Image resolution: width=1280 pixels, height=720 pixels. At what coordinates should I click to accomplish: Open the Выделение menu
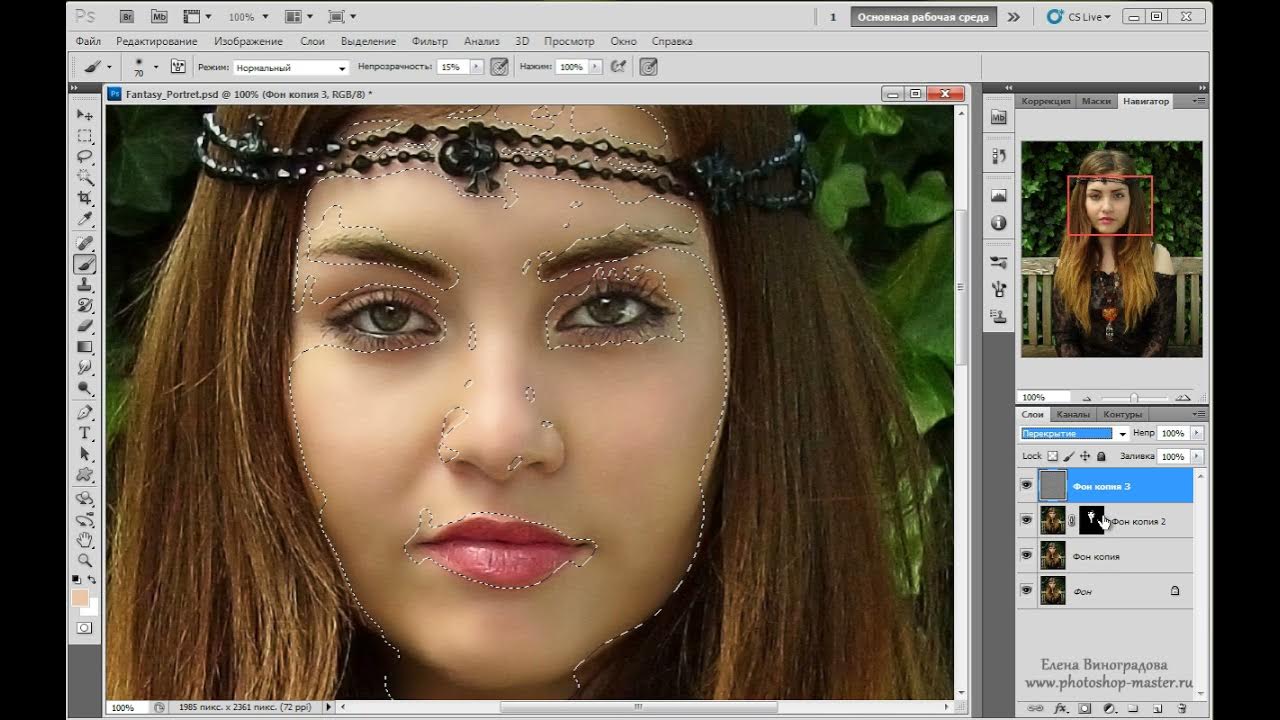pos(368,42)
